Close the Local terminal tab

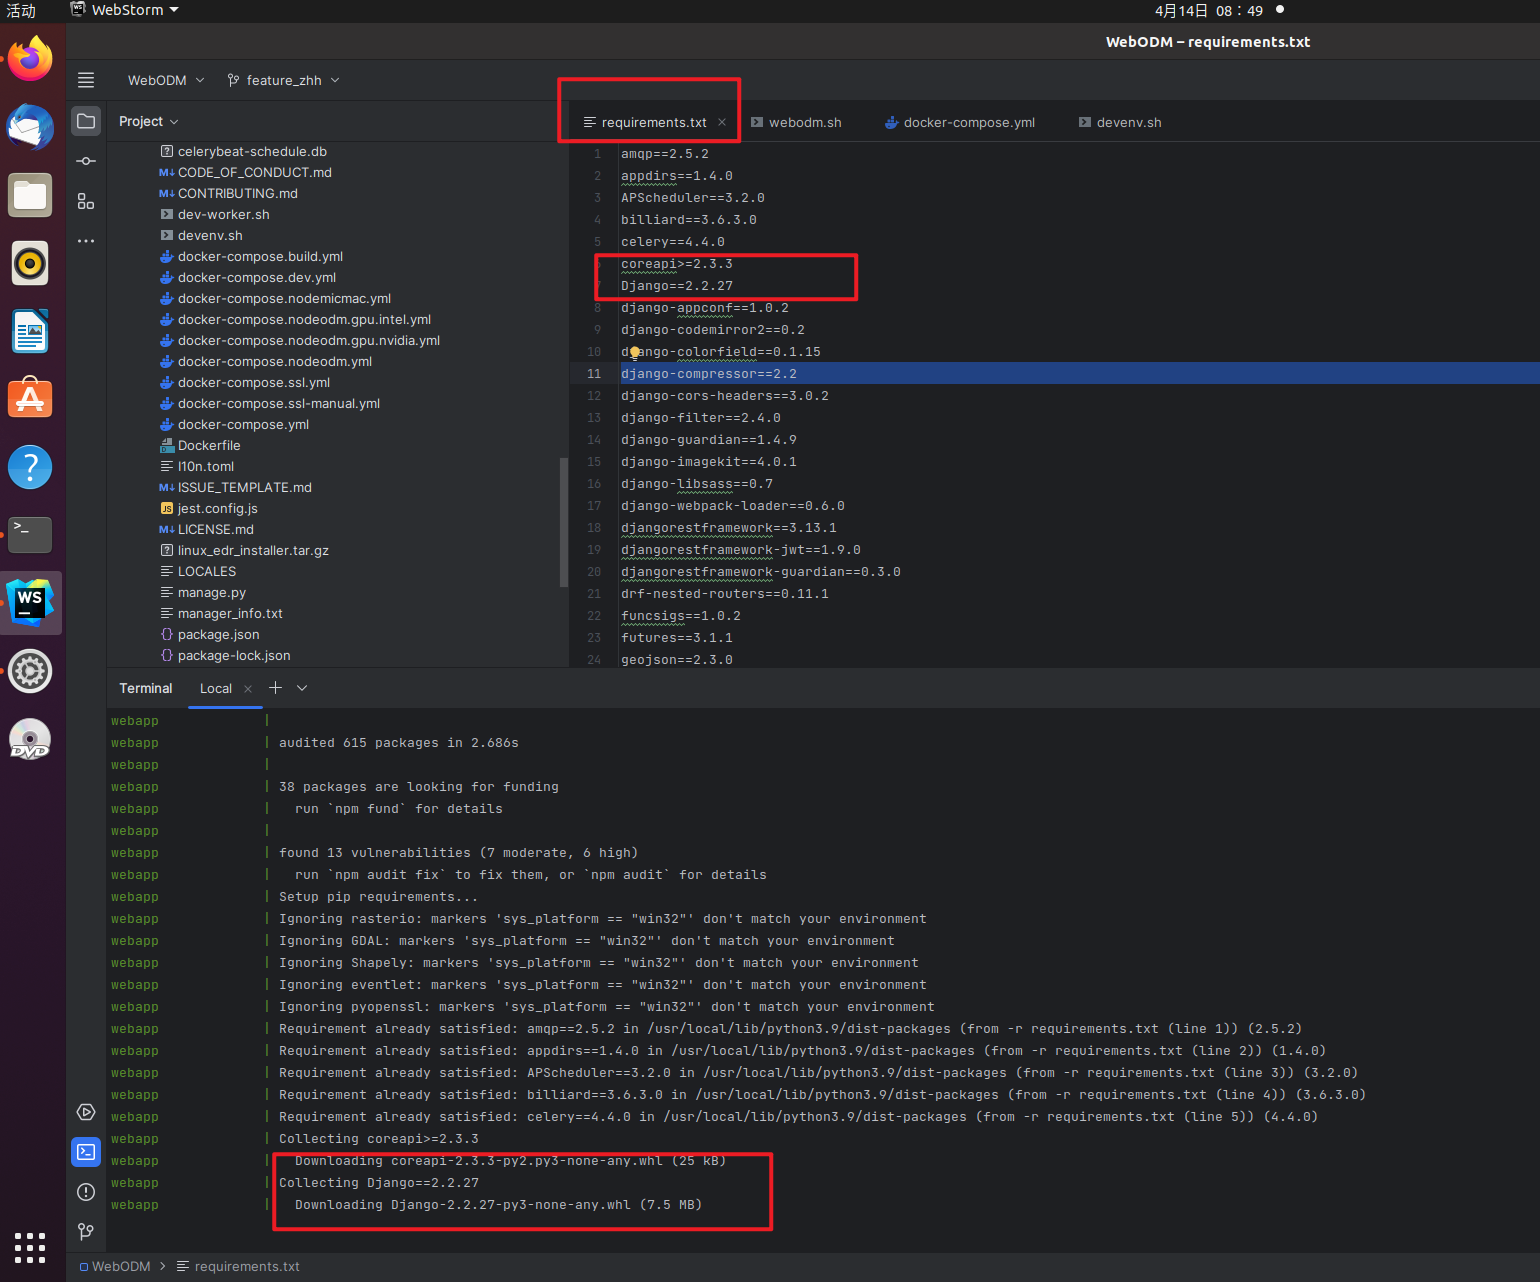tap(248, 689)
